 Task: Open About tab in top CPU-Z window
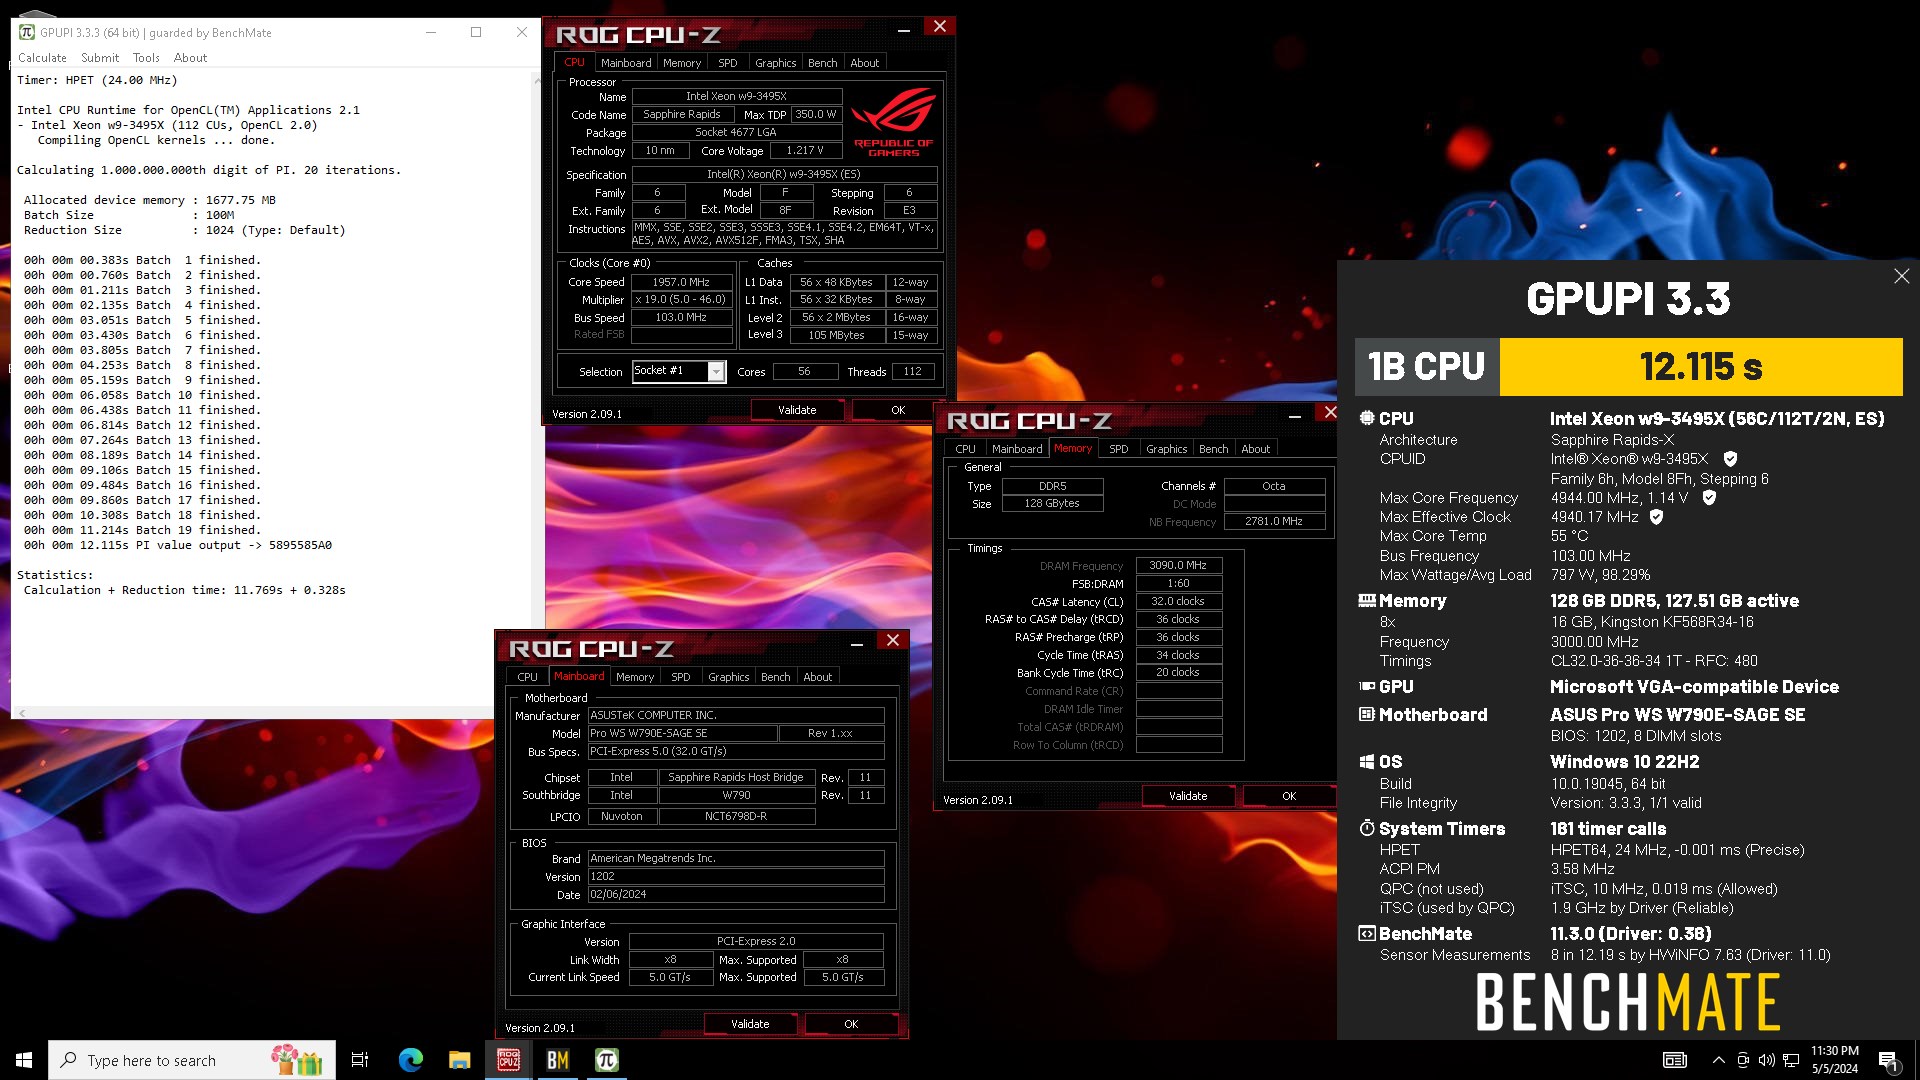[x=865, y=63]
